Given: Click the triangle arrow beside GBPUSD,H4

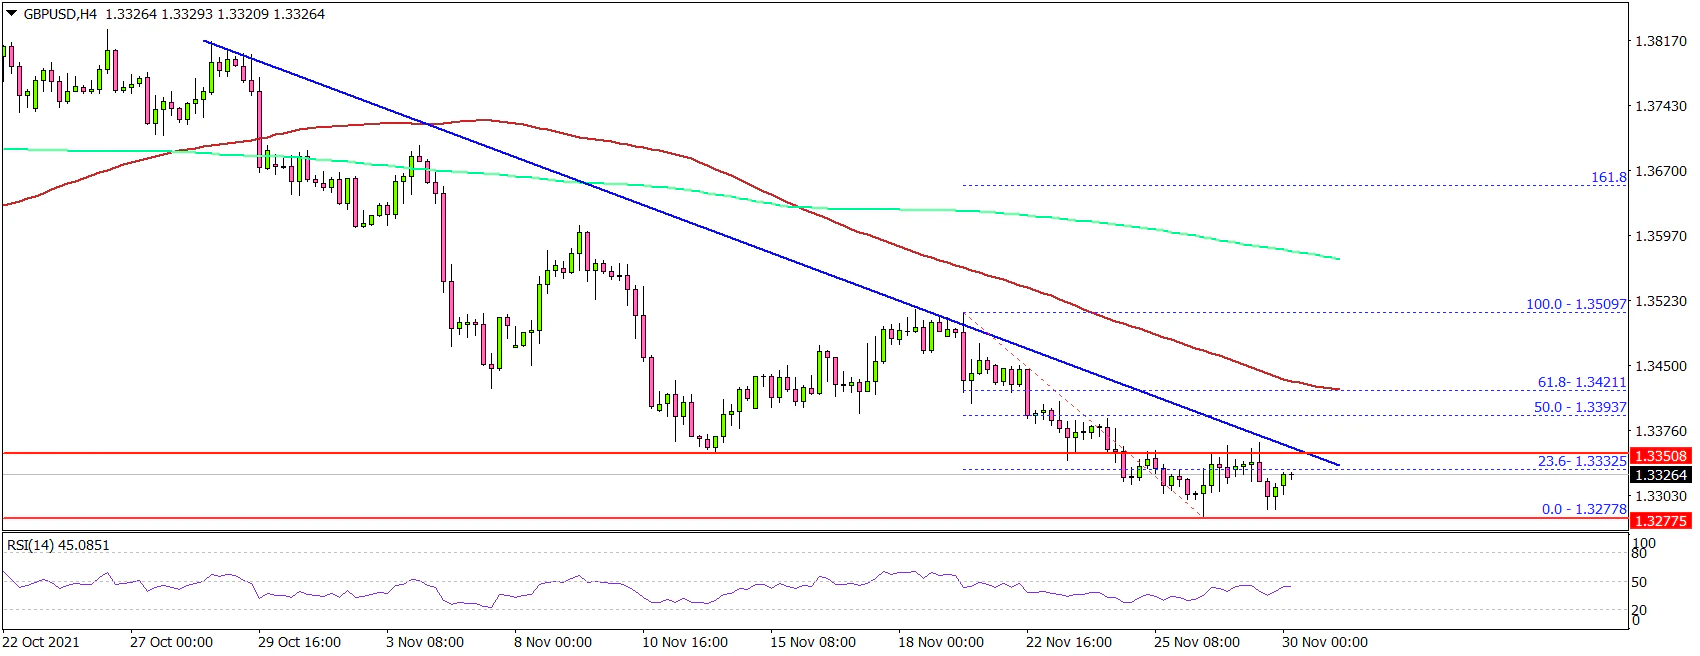Looking at the screenshot, I should click(x=9, y=14).
